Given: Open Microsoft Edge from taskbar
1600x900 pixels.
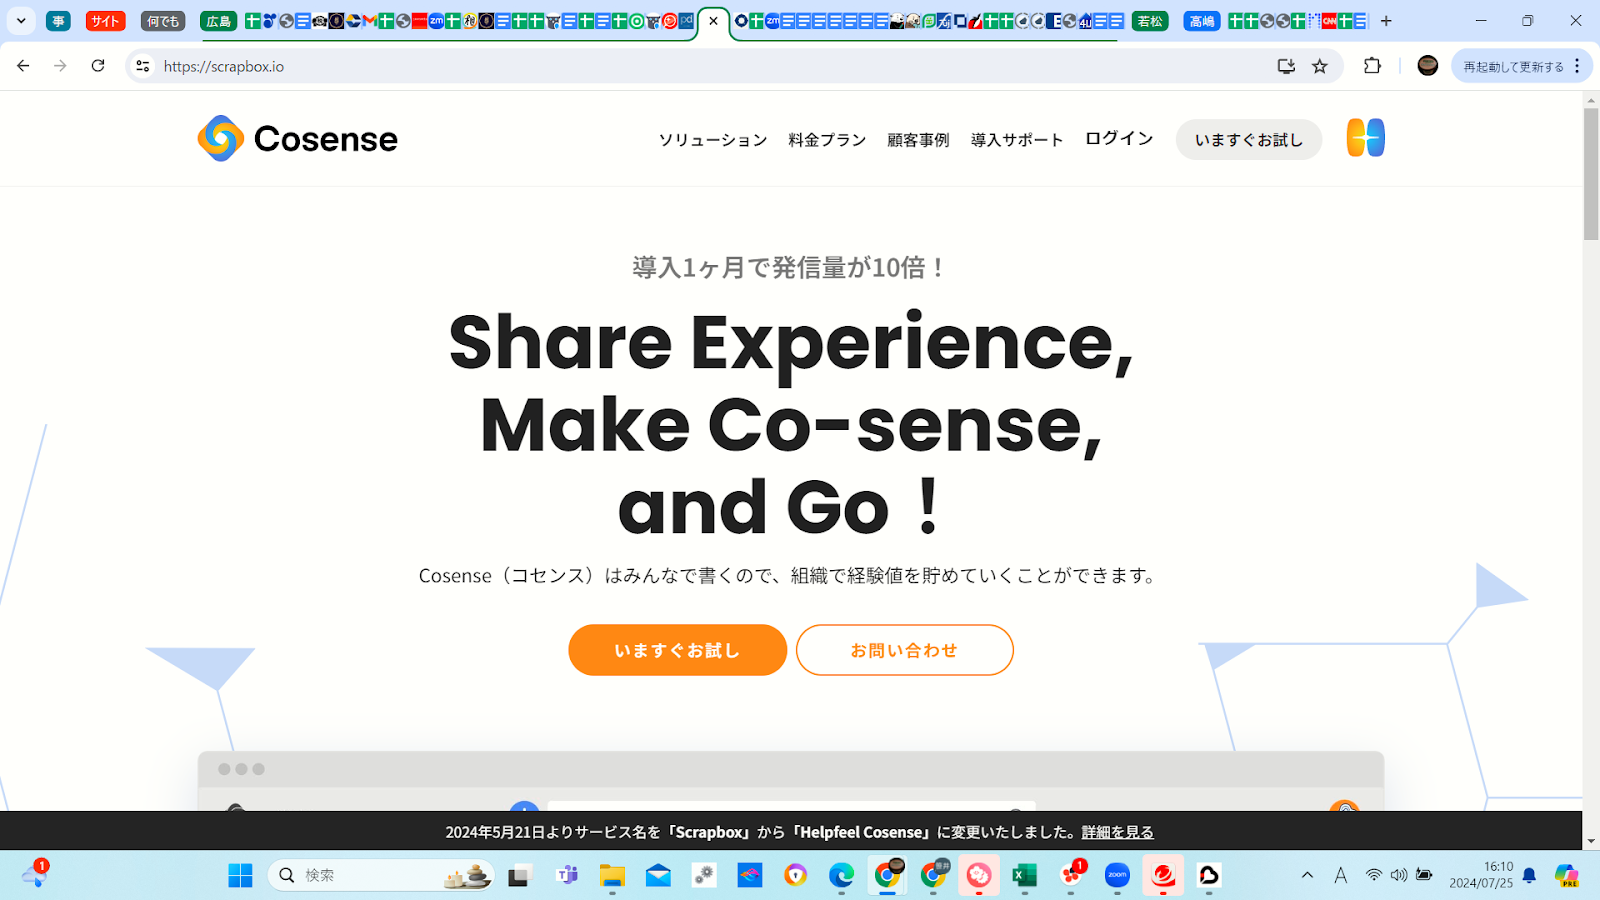Looking at the screenshot, I should coord(841,875).
